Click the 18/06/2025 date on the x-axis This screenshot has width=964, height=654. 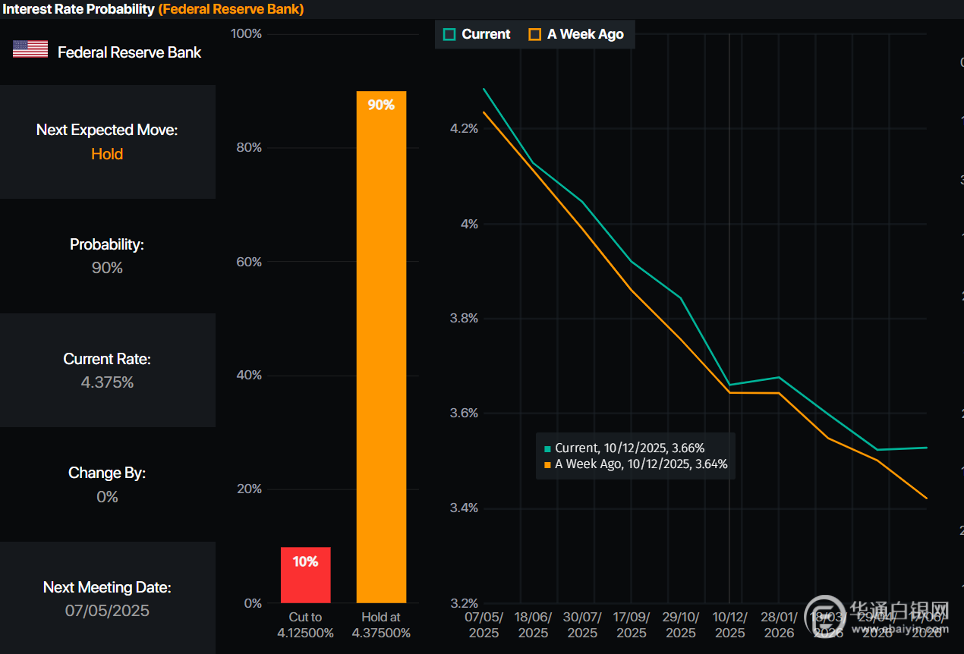click(533, 625)
